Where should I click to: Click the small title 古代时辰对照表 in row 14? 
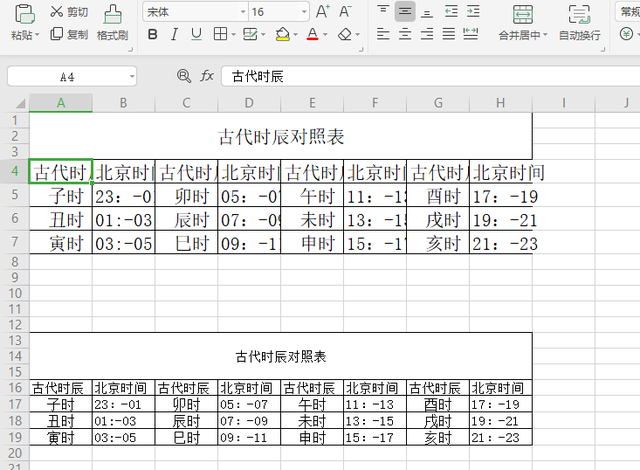pos(281,356)
